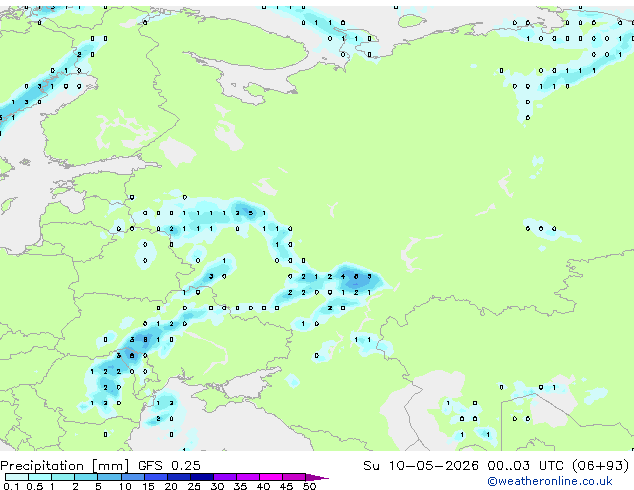
Task: Click the 1–2 mm legend color swatch
Action: coord(63,477)
